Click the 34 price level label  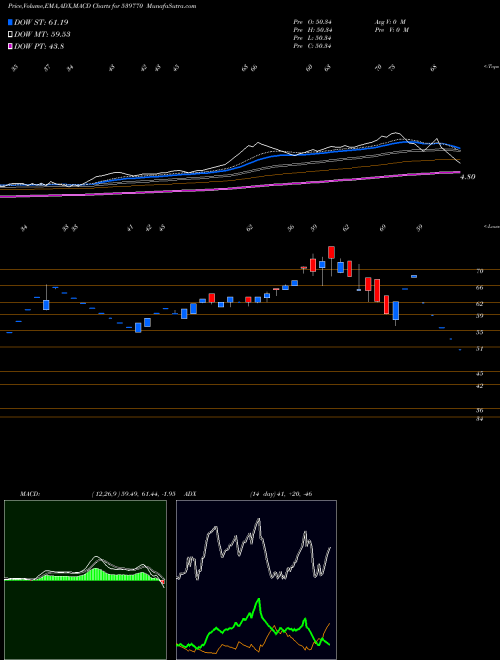coord(479,419)
